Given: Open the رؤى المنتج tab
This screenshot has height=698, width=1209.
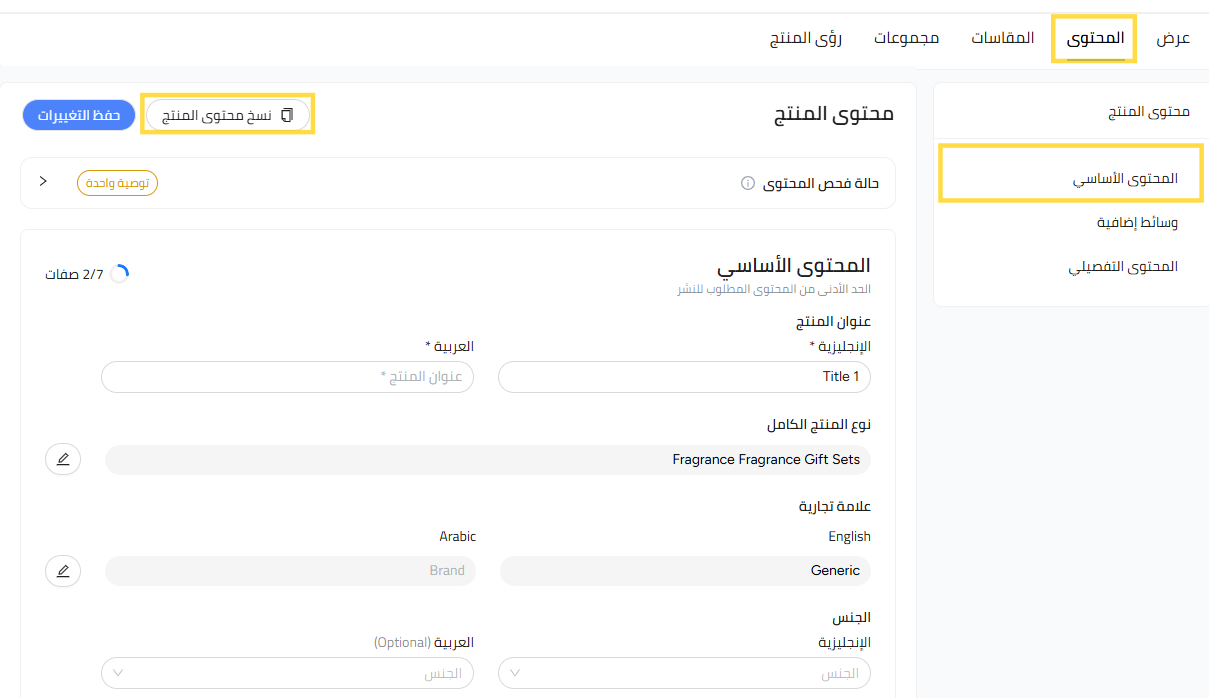Looking at the screenshot, I should pyautogui.click(x=805, y=39).
